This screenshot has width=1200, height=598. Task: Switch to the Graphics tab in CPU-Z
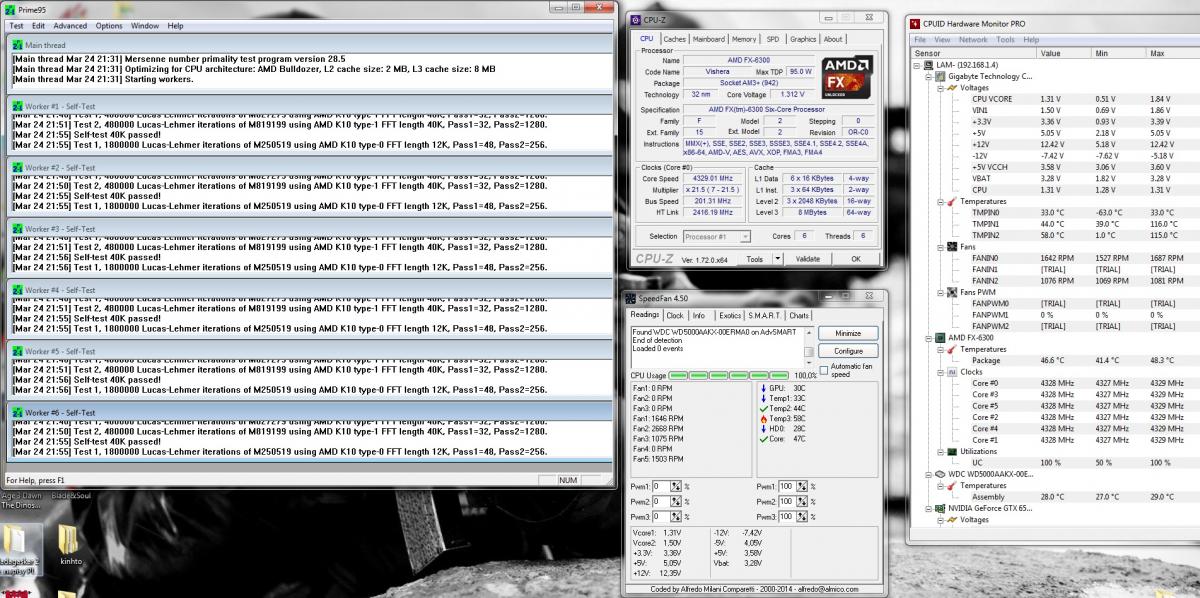click(x=803, y=39)
